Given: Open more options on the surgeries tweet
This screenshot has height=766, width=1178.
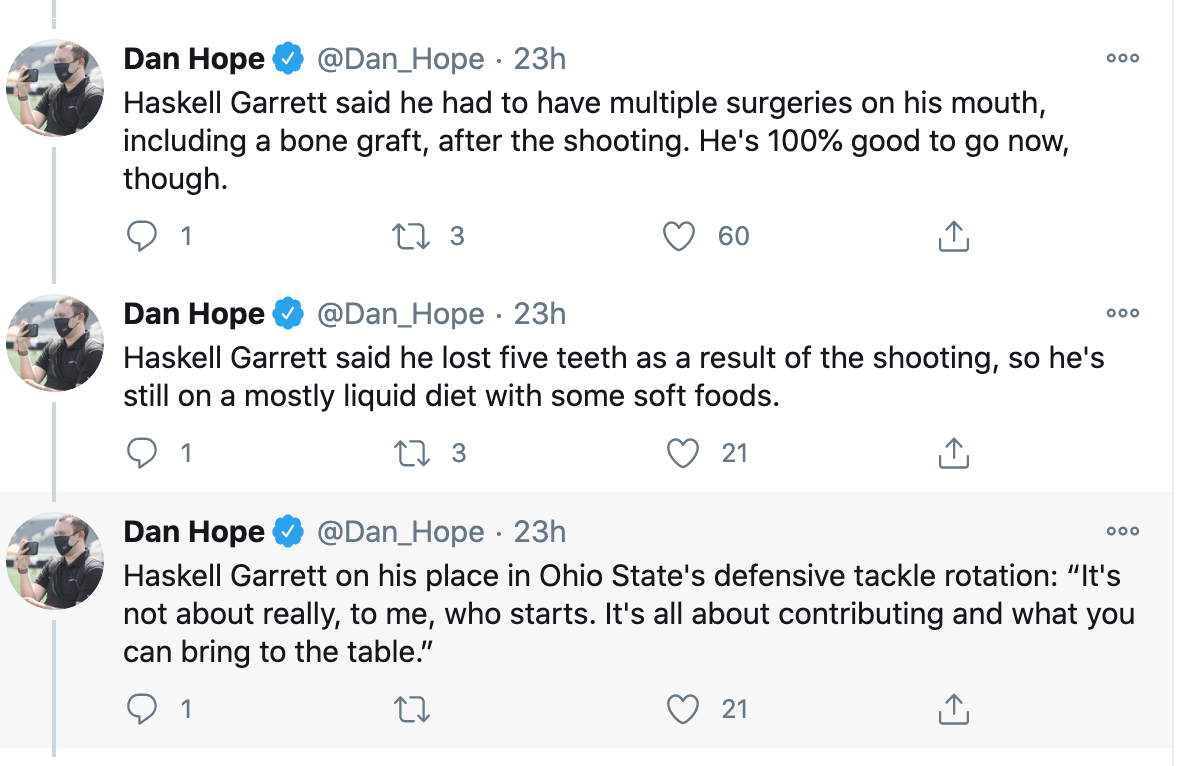Looking at the screenshot, I should coord(1122,58).
